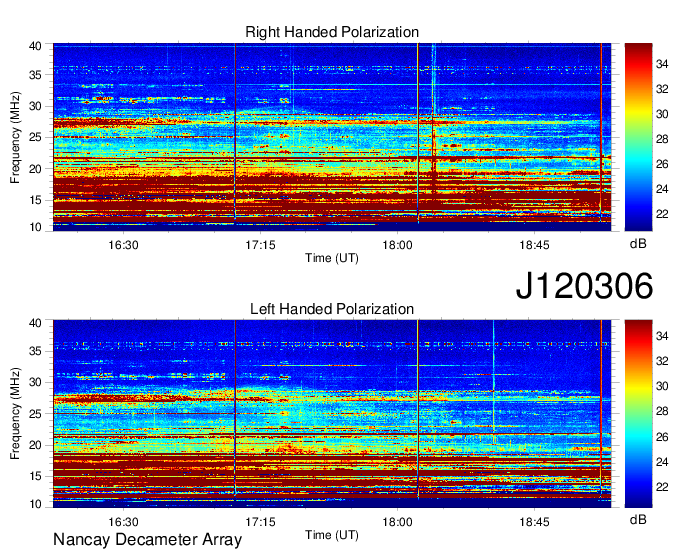Click "Frequency (MHz)" axis label of Left Handed plot

(x=15, y=414)
